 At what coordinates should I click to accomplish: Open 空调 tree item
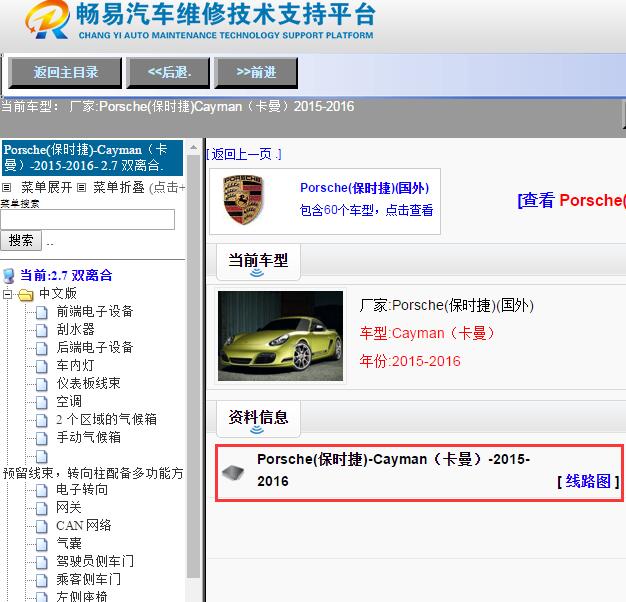point(69,401)
